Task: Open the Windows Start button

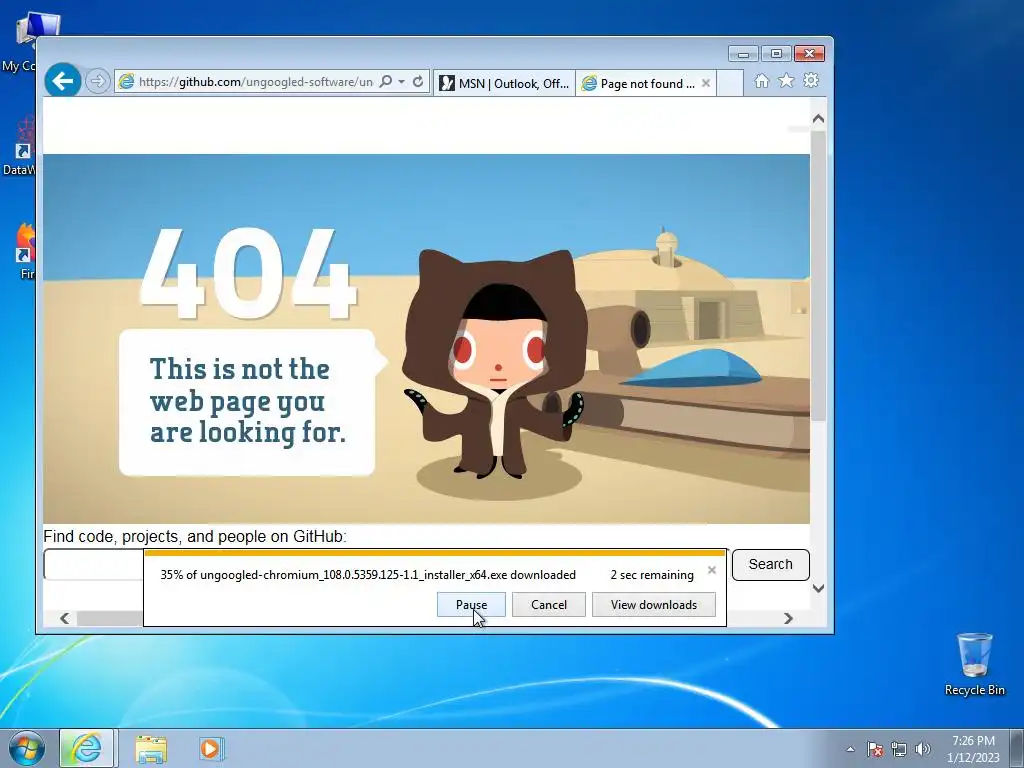Action: pos(27,748)
